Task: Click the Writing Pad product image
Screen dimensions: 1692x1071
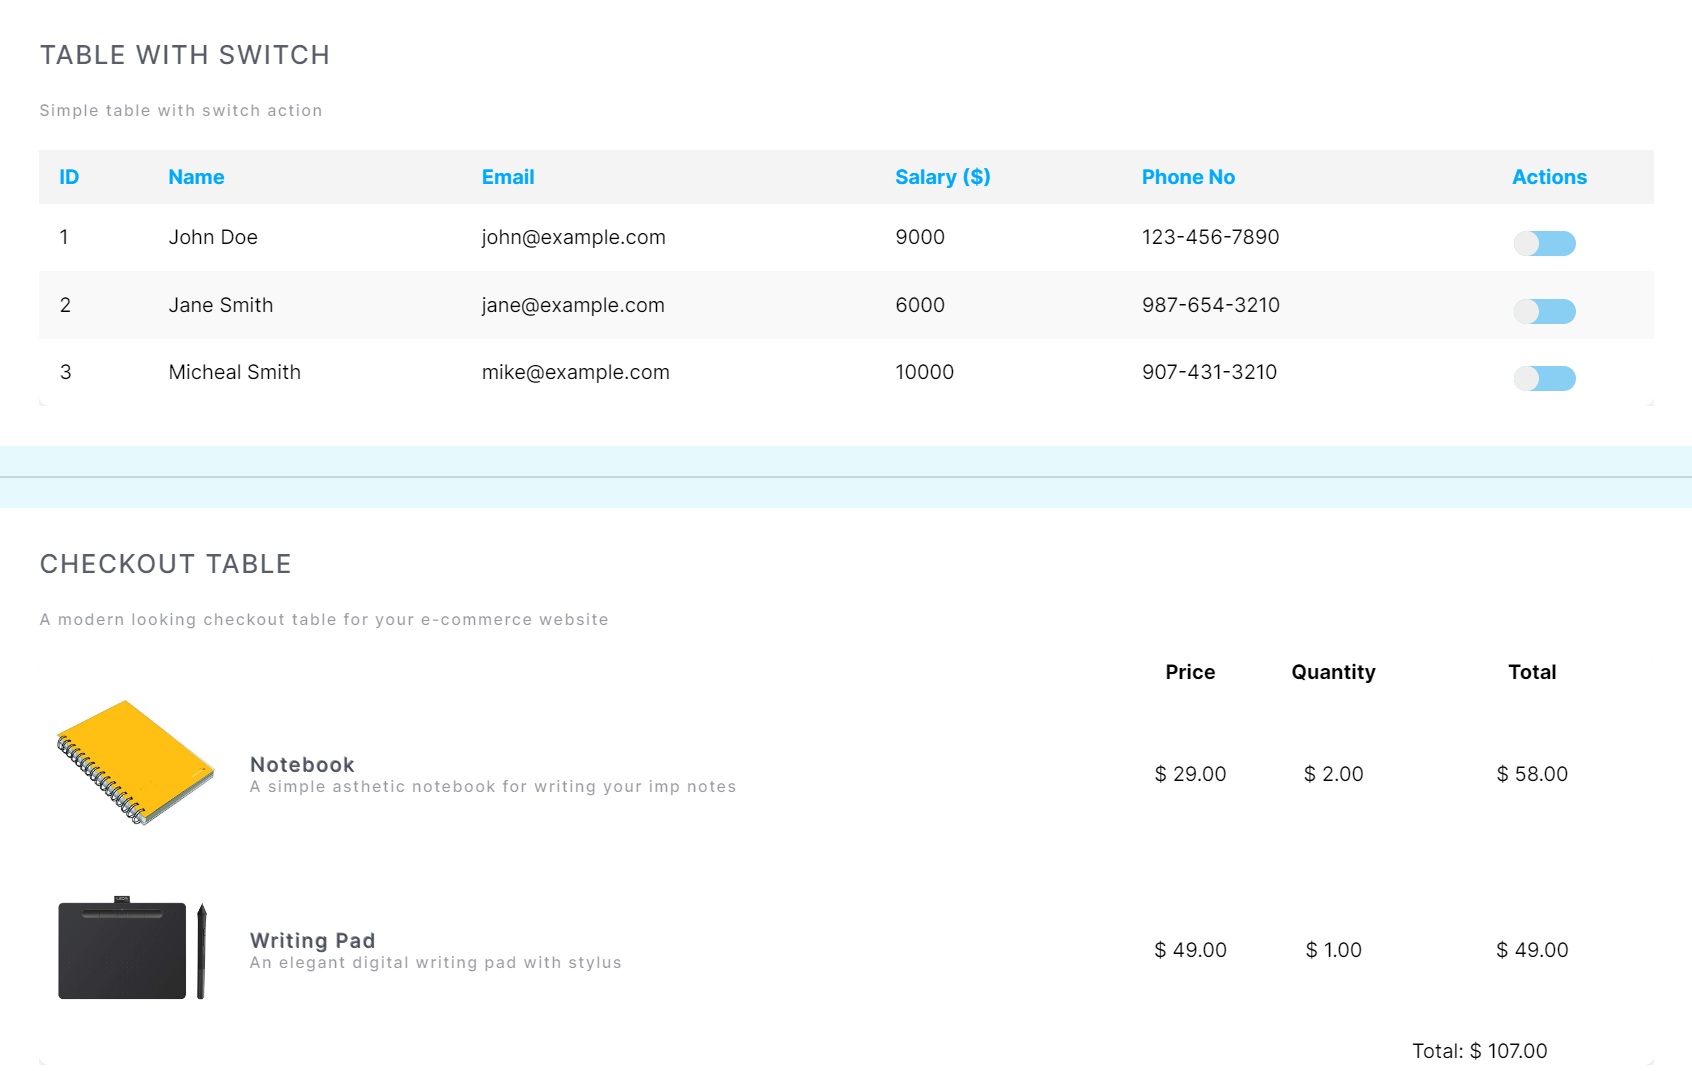Action: point(132,948)
